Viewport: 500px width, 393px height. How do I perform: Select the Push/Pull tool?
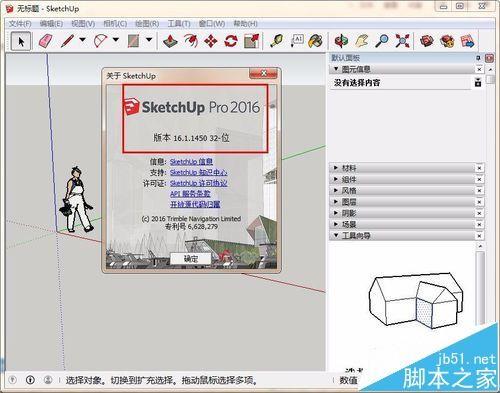170,41
